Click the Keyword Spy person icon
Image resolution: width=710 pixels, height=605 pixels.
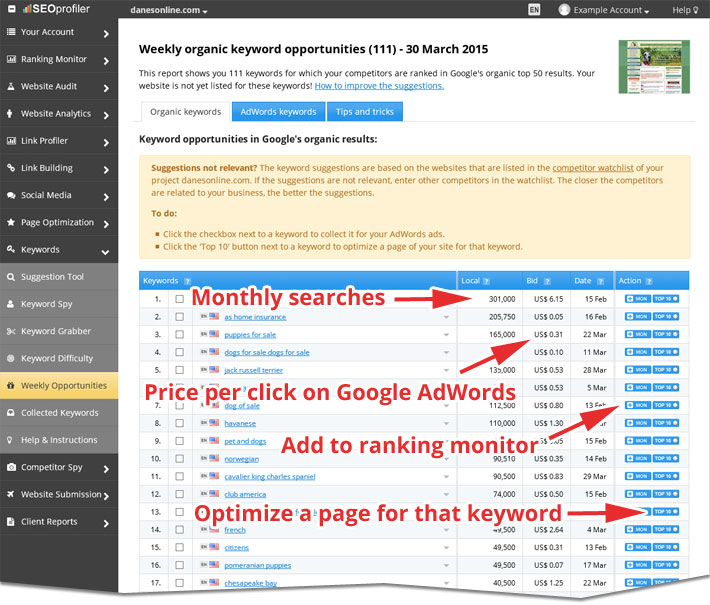(x=10, y=304)
